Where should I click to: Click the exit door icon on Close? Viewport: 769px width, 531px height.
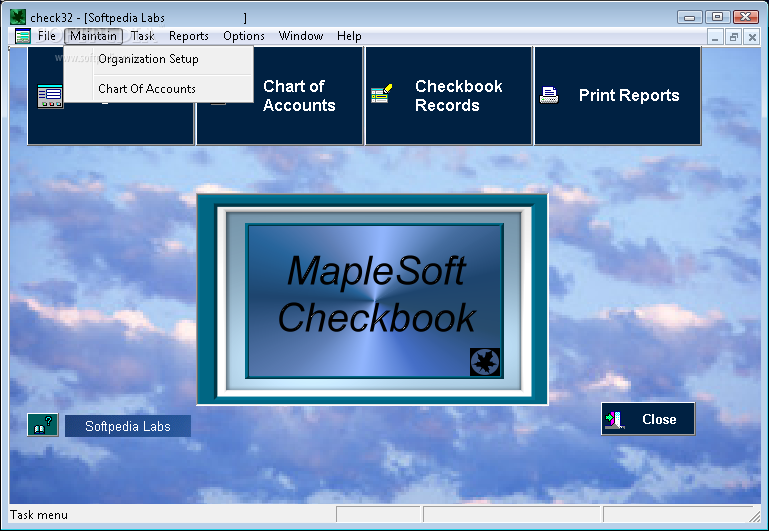click(x=615, y=420)
